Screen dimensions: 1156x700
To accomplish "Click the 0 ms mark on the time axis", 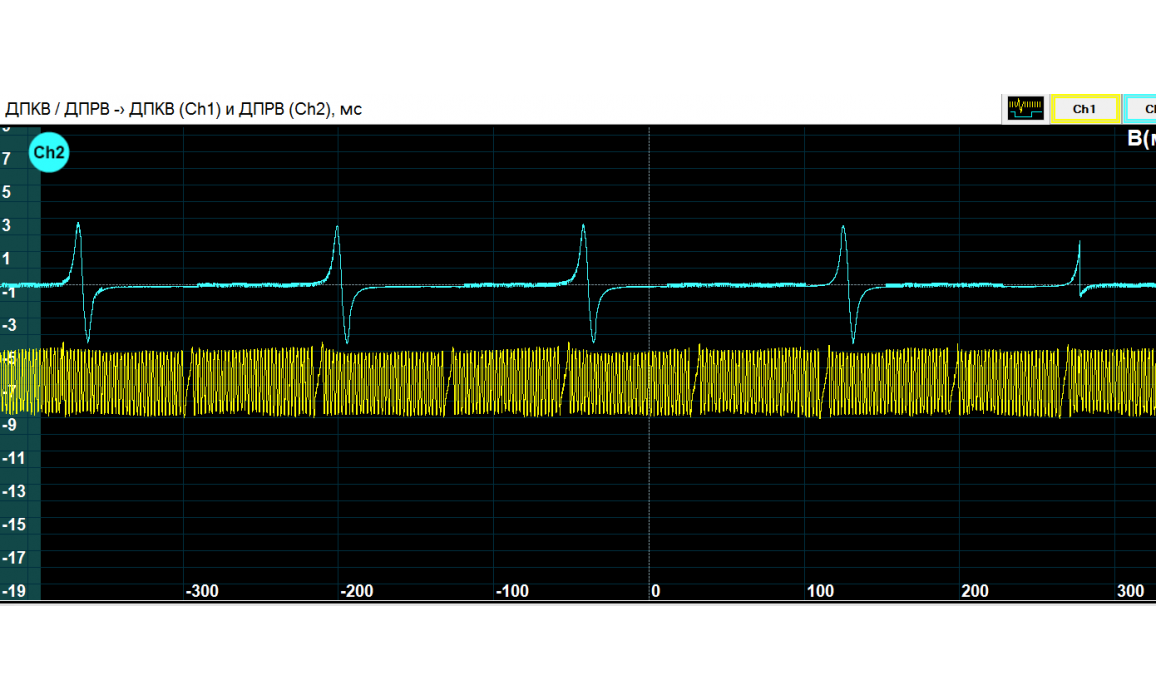I will tap(655, 591).
